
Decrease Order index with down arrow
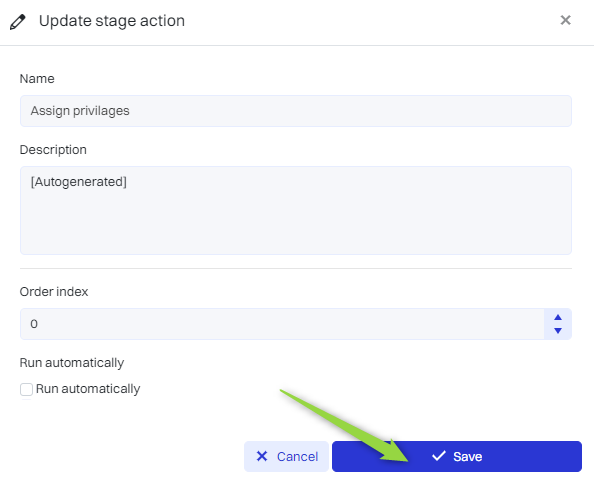coord(558,331)
